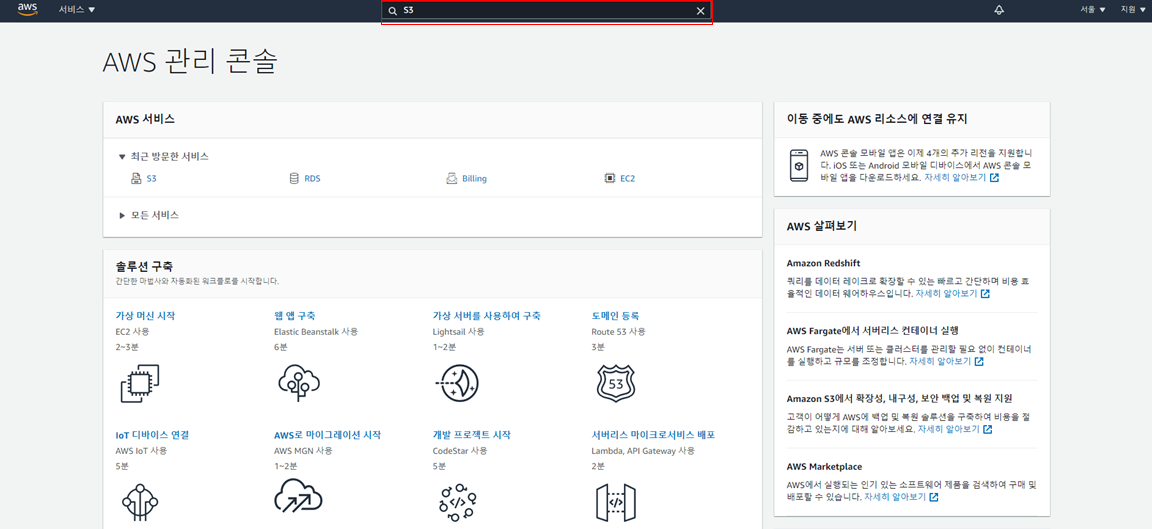
Task: Click the mobile app phone icon
Action: (798, 165)
